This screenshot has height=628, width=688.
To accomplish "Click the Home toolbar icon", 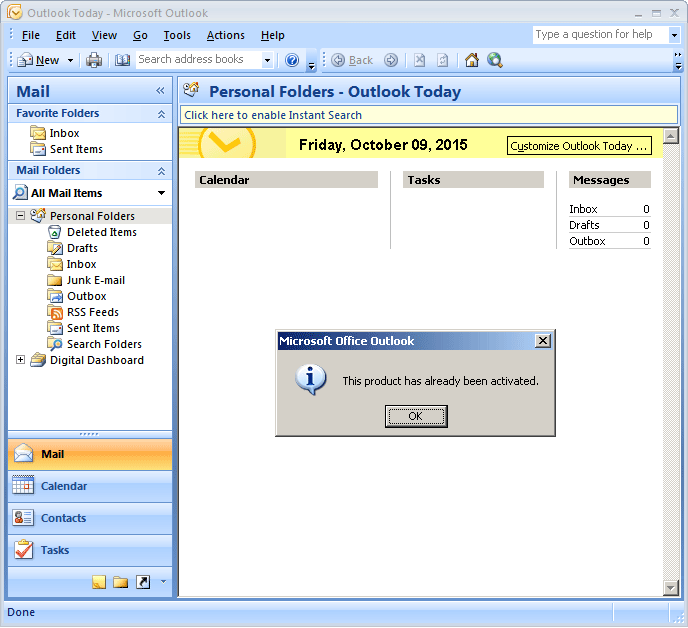I will (x=472, y=60).
